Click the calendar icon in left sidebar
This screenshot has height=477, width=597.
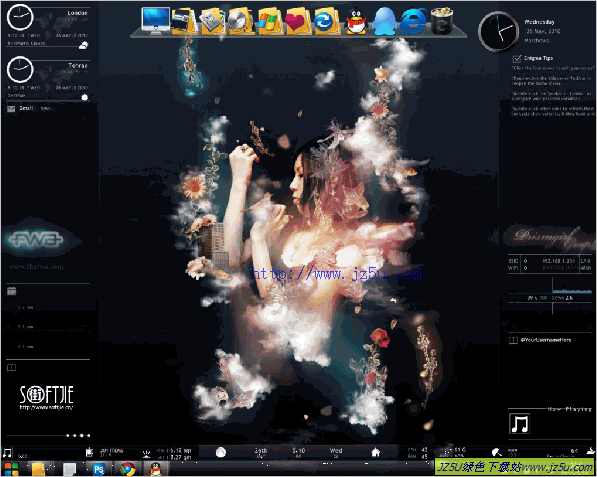tap(11, 291)
